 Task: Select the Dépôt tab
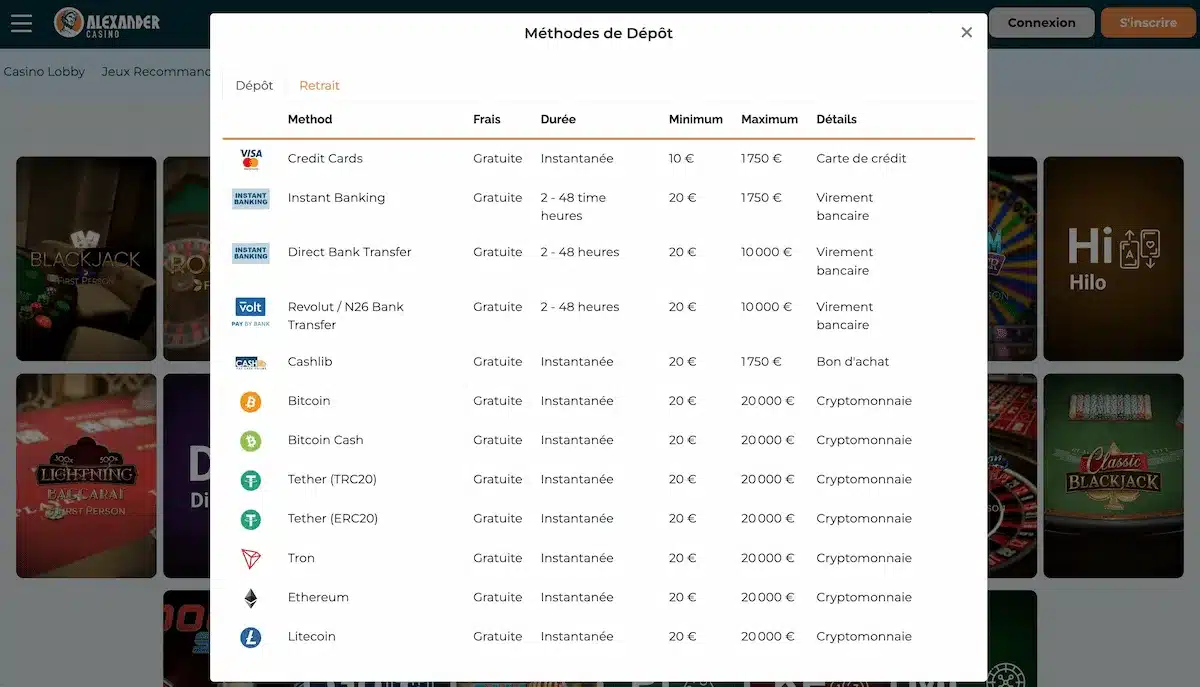tap(254, 86)
